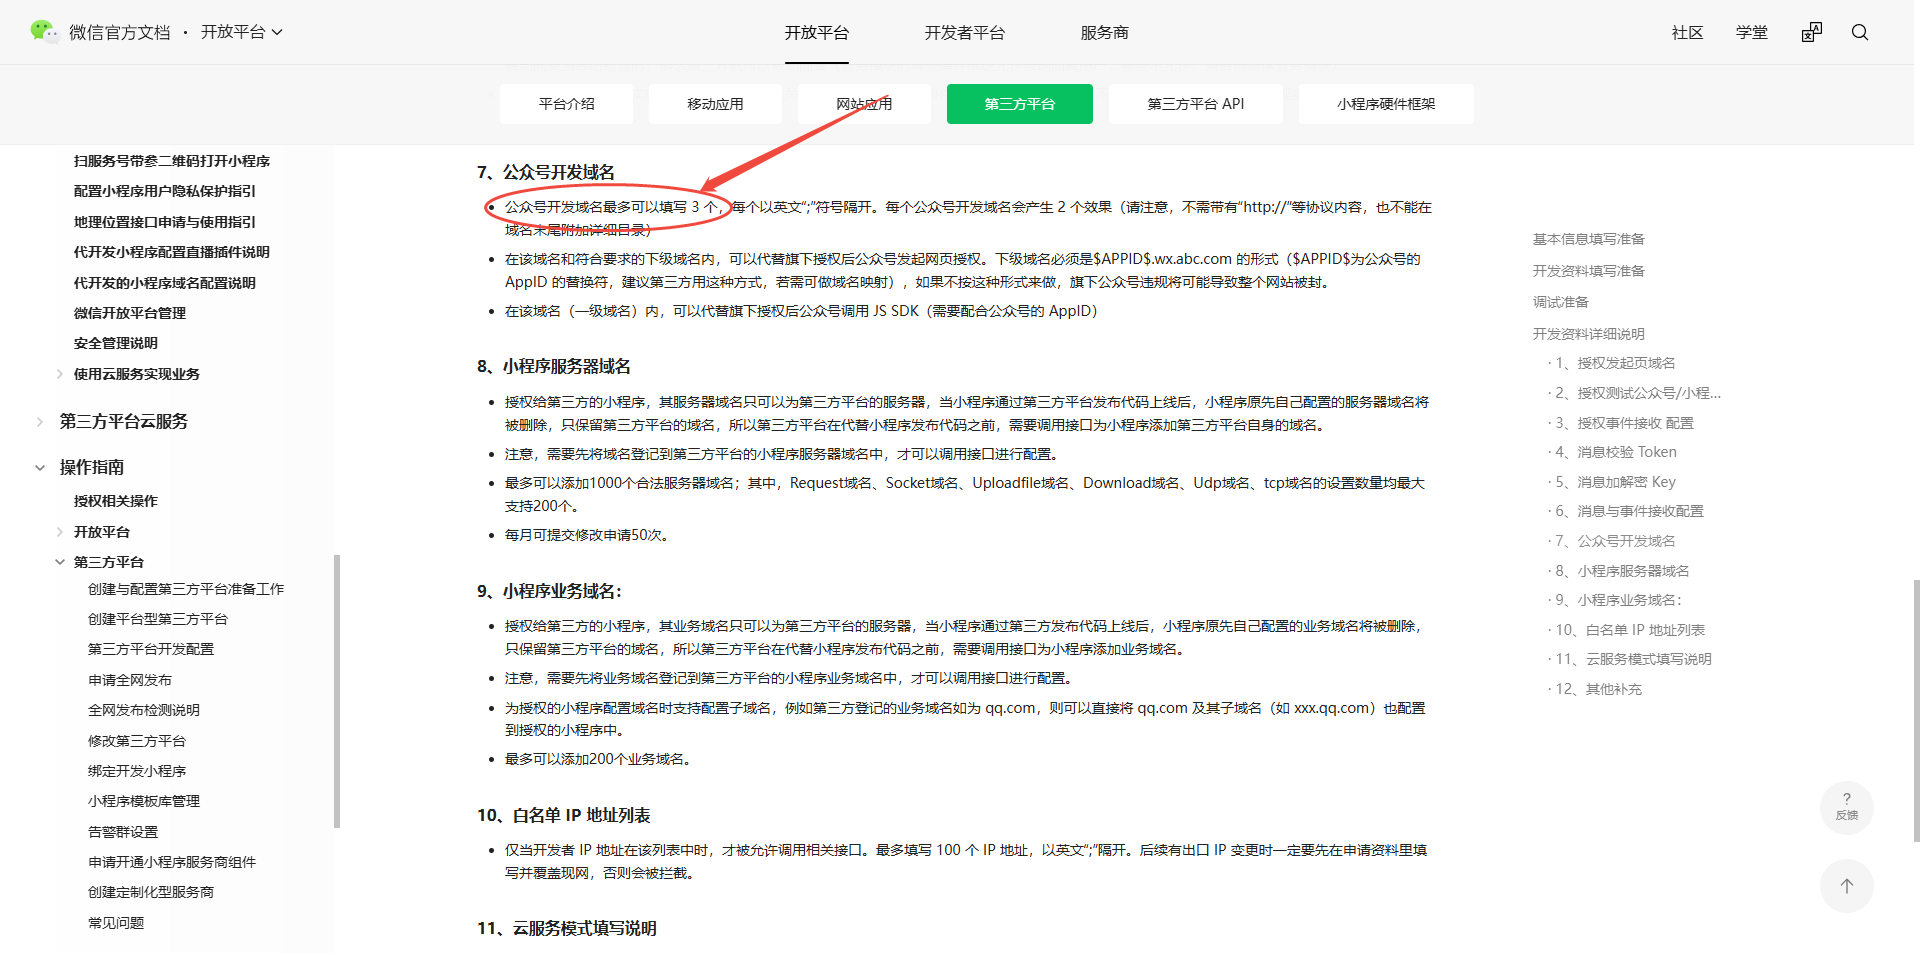Open the 学堂 link
The height and width of the screenshot is (953, 1920).
pyautogui.click(x=1752, y=33)
